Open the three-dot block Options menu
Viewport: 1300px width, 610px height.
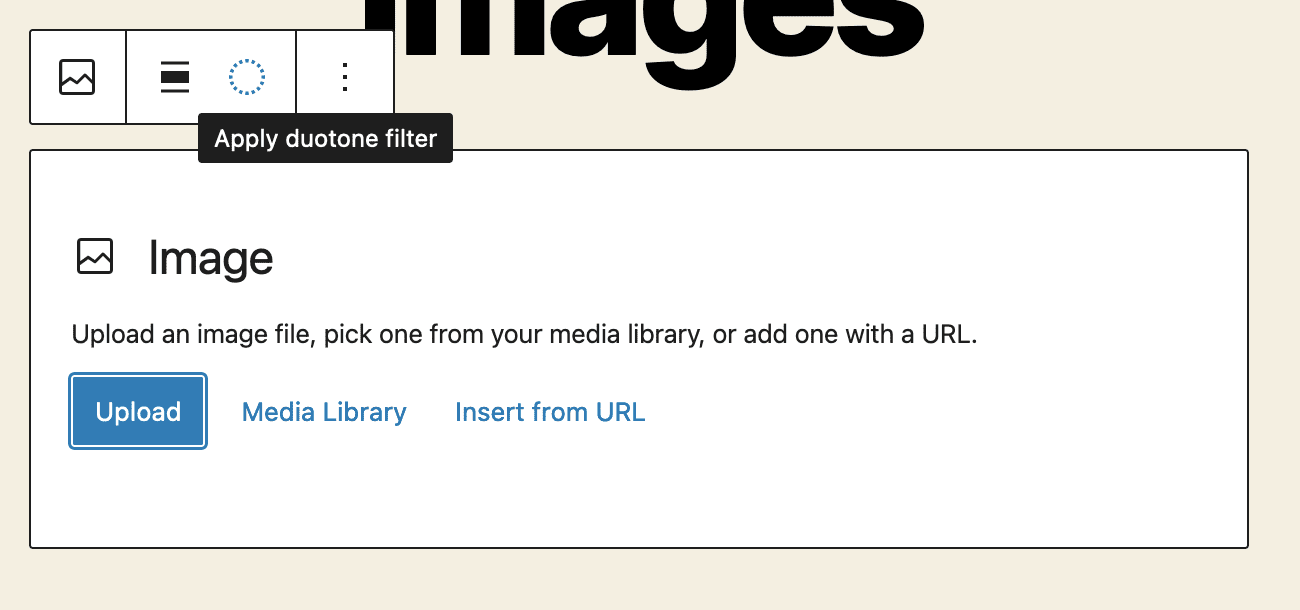click(345, 77)
